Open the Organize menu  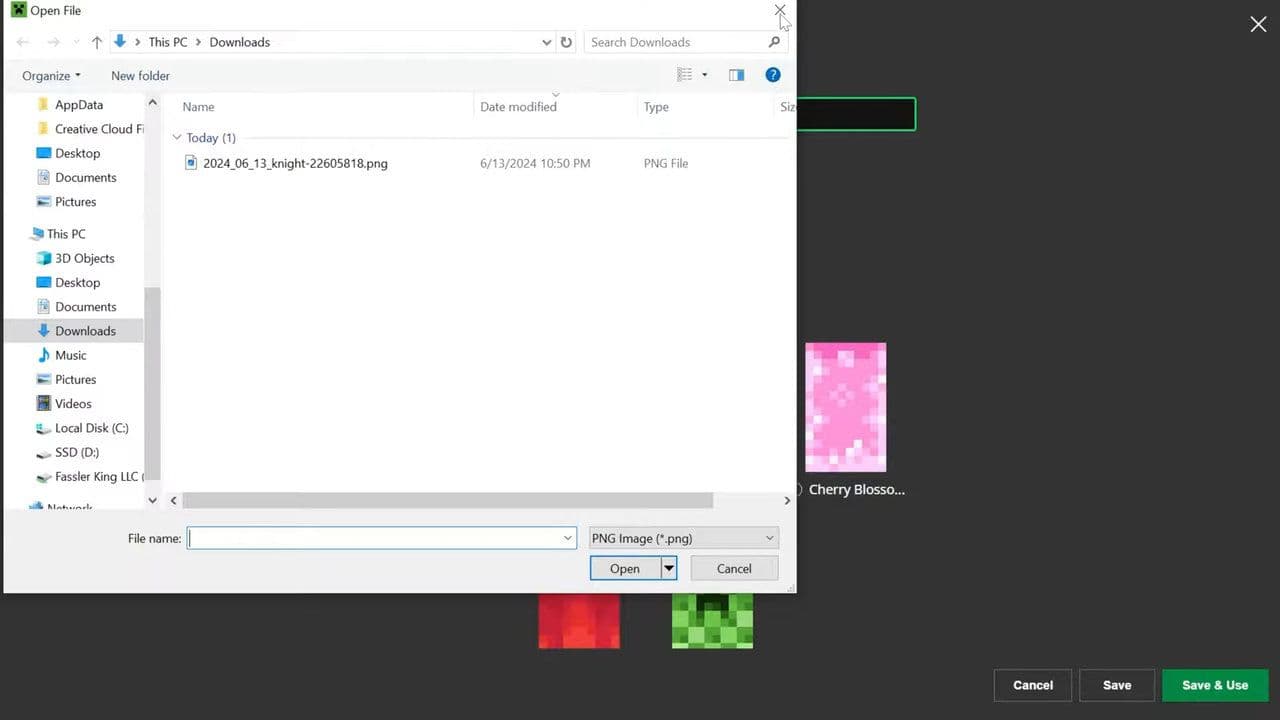click(x=51, y=76)
